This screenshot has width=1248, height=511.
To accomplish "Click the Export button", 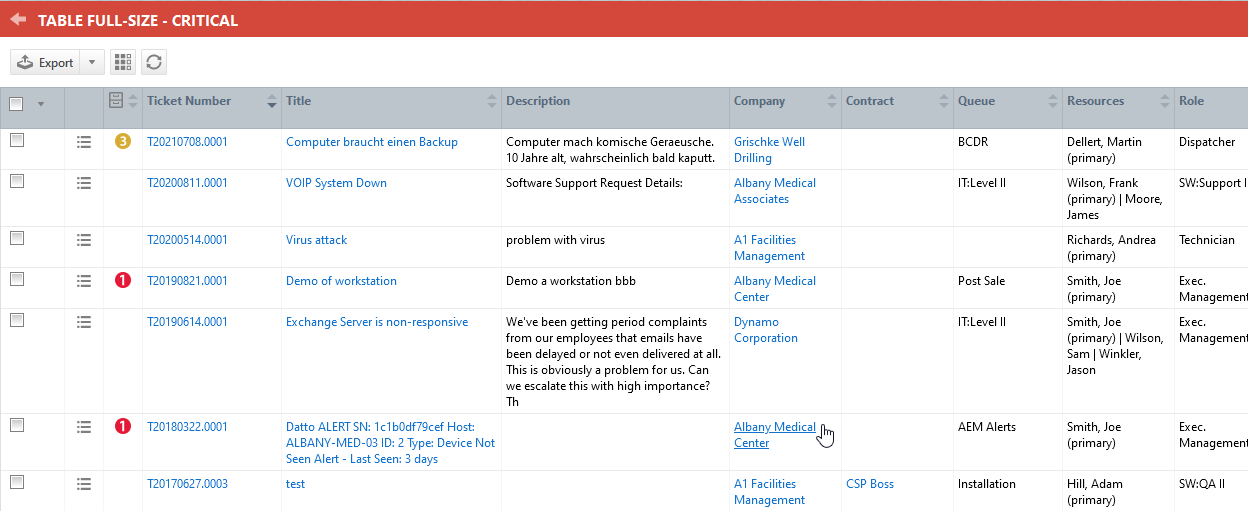I will [x=46, y=62].
